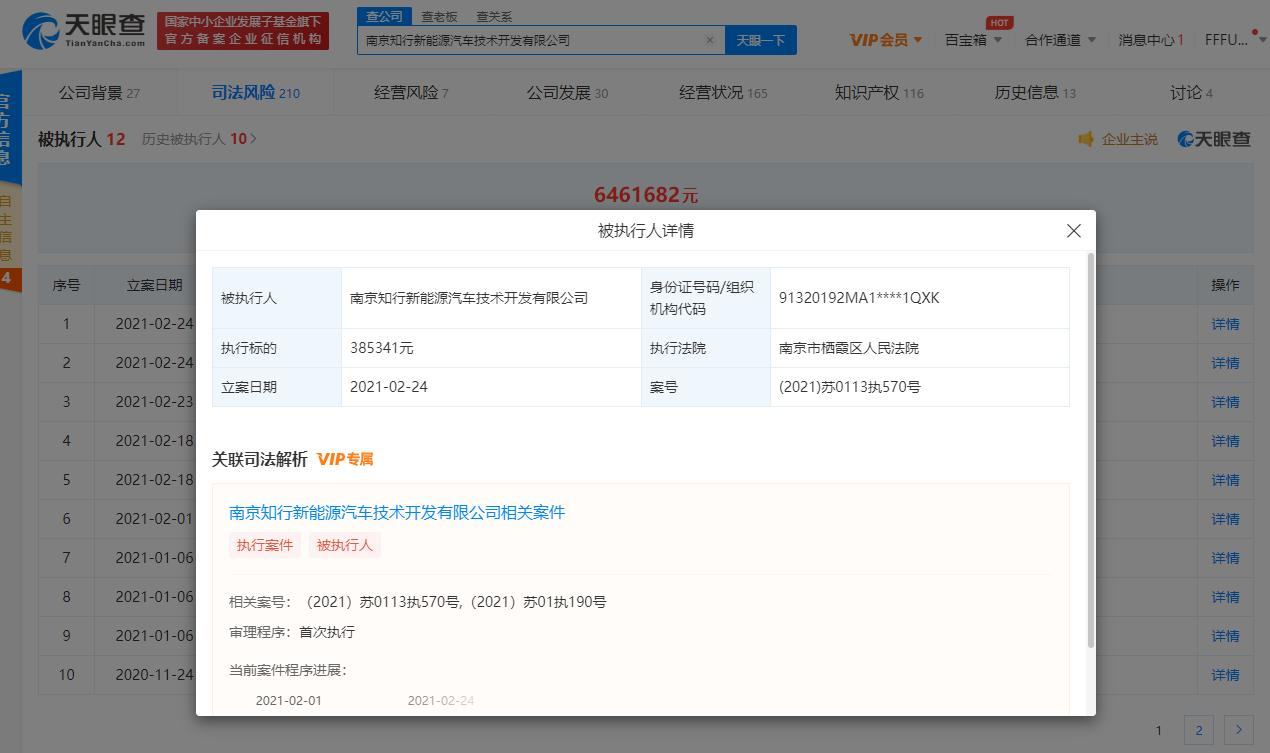Image resolution: width=1270 pixels, height=753 pixels.
Task: Switch to the 公司发展 tab
Action: 567,93
